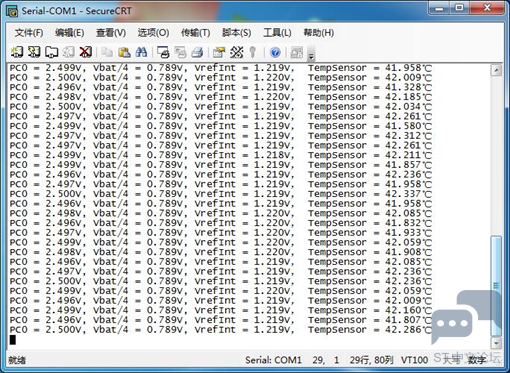The image size is (510, 373).
Task: Click the Print Screen toolbar icon
Action: 163,52
